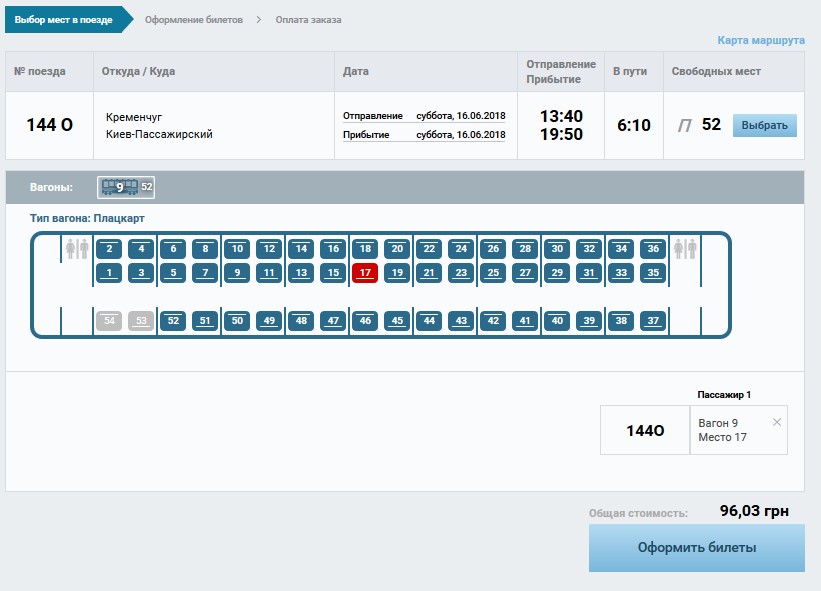The image size is (821, 591).
Task: Go to Выбор мест в поезде step
Action: coord(63,20)
